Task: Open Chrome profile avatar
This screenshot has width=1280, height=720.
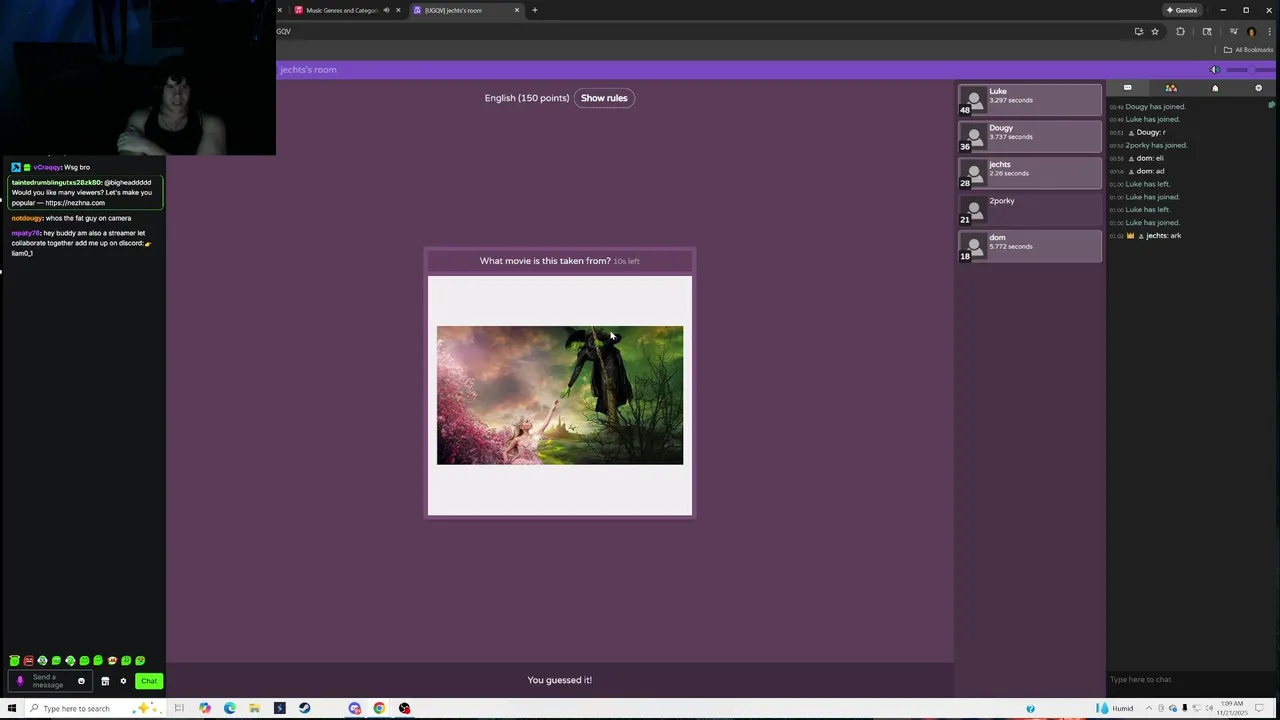Action: point(1251,31)
